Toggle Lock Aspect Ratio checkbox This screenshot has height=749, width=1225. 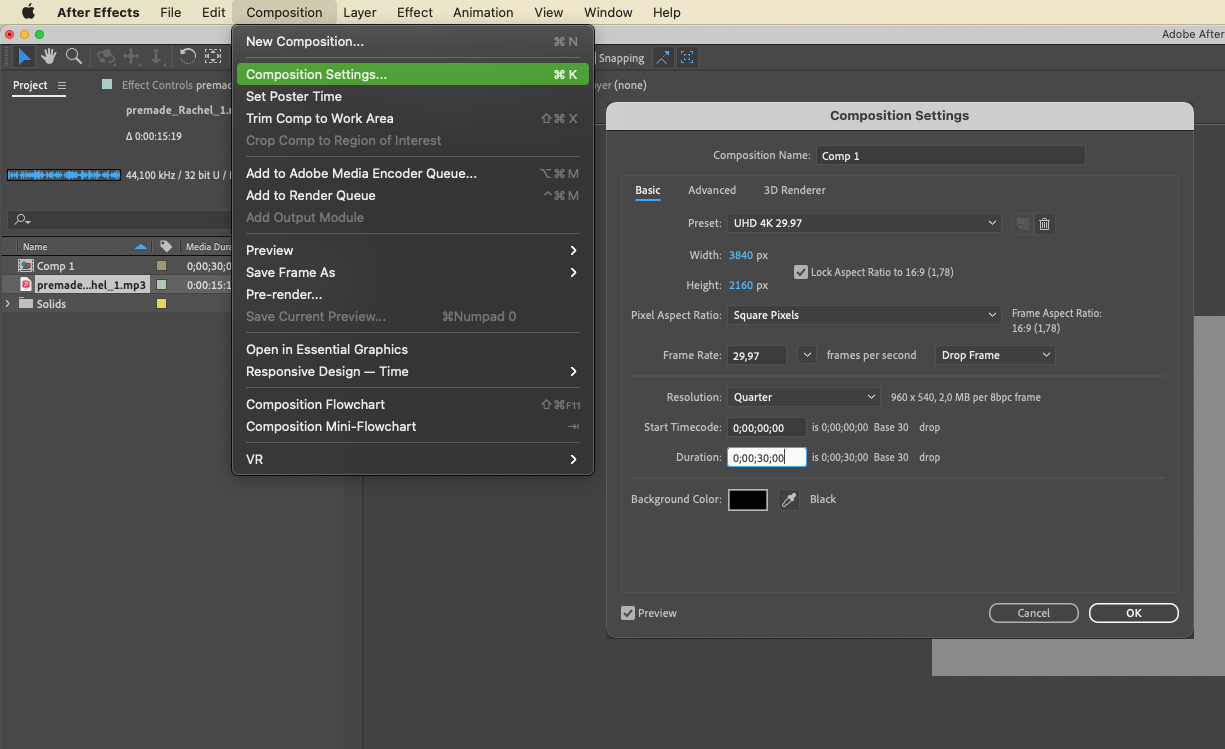(801, 272)
